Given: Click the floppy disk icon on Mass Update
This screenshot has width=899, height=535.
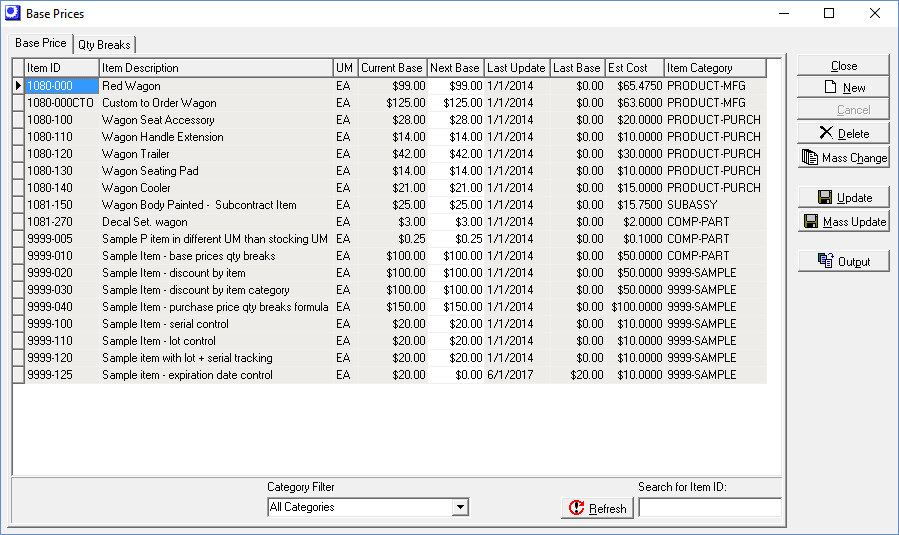Looking at the screenshot, I should (811, 221).
